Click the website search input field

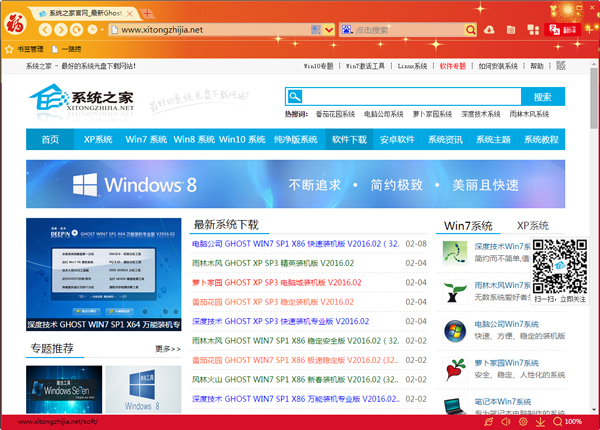coord(410,97)
